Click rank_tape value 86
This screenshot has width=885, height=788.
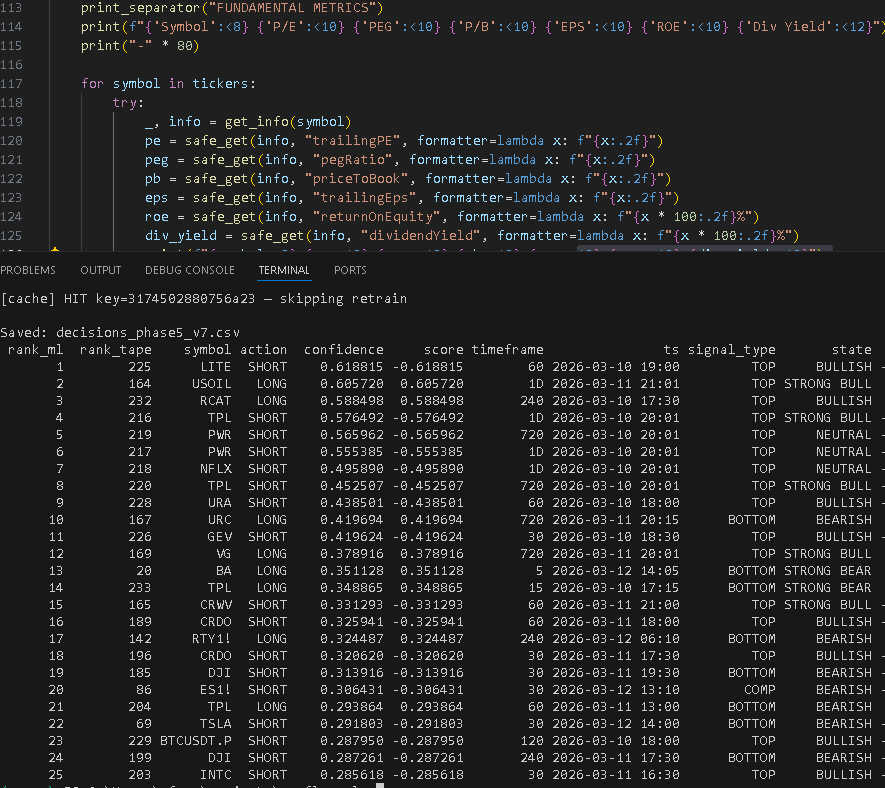coord(143,690)
